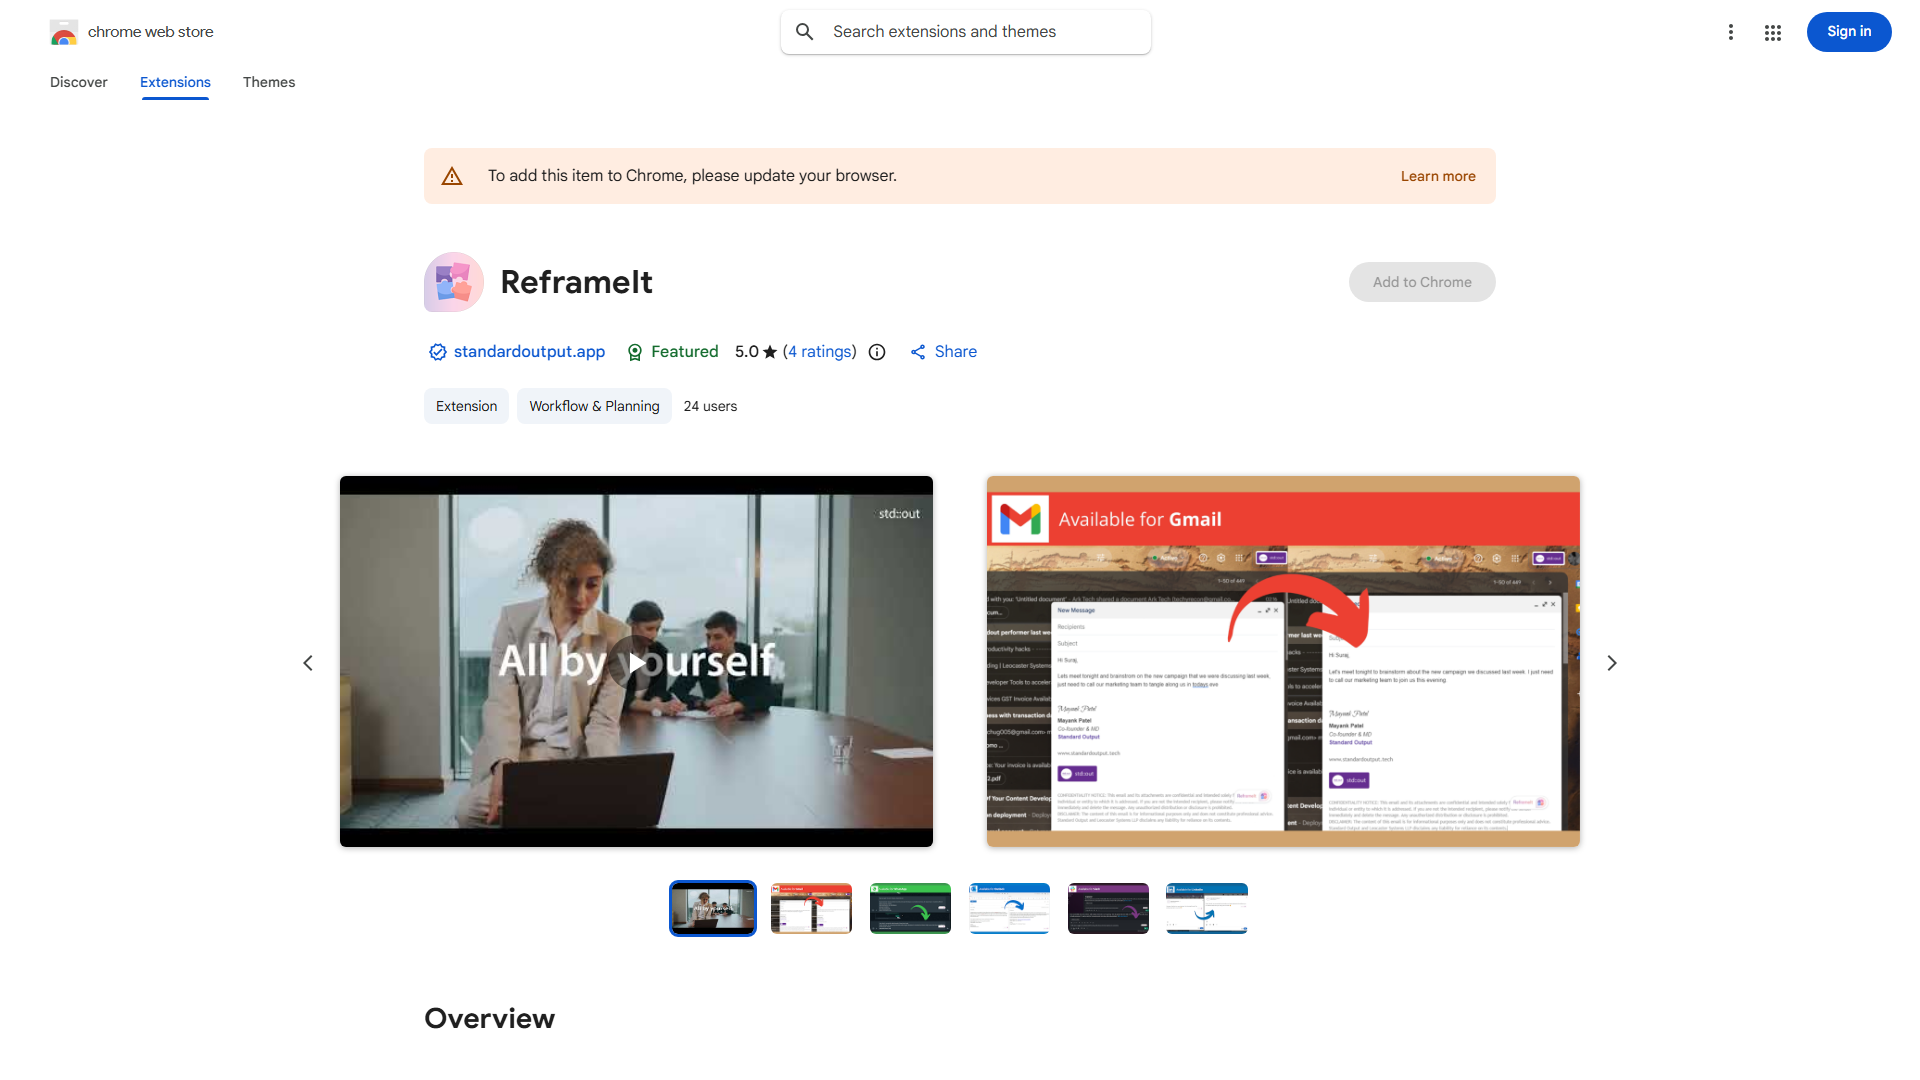Advance to next screenshot with right chevron

click(x=1611, y=663)
